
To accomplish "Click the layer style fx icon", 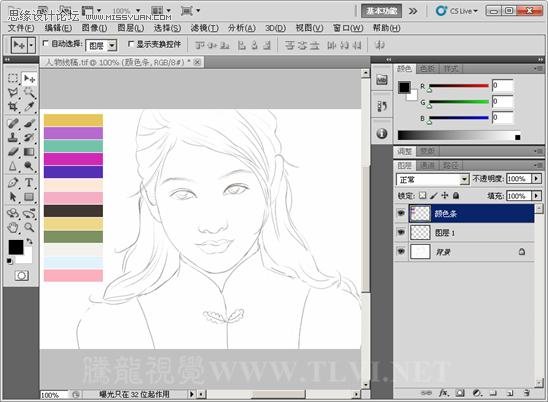I will pos(444,393).
